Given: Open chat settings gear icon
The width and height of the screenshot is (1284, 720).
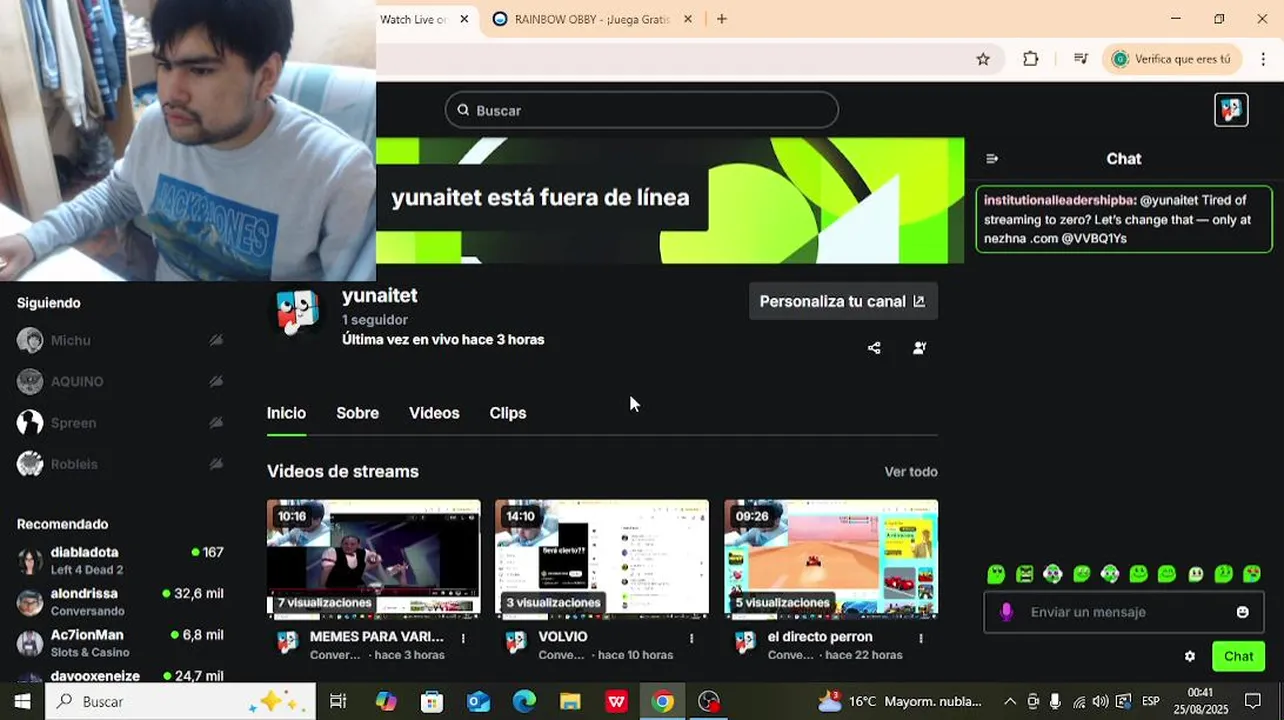Looking at the screenshot, I should 1190,657.
